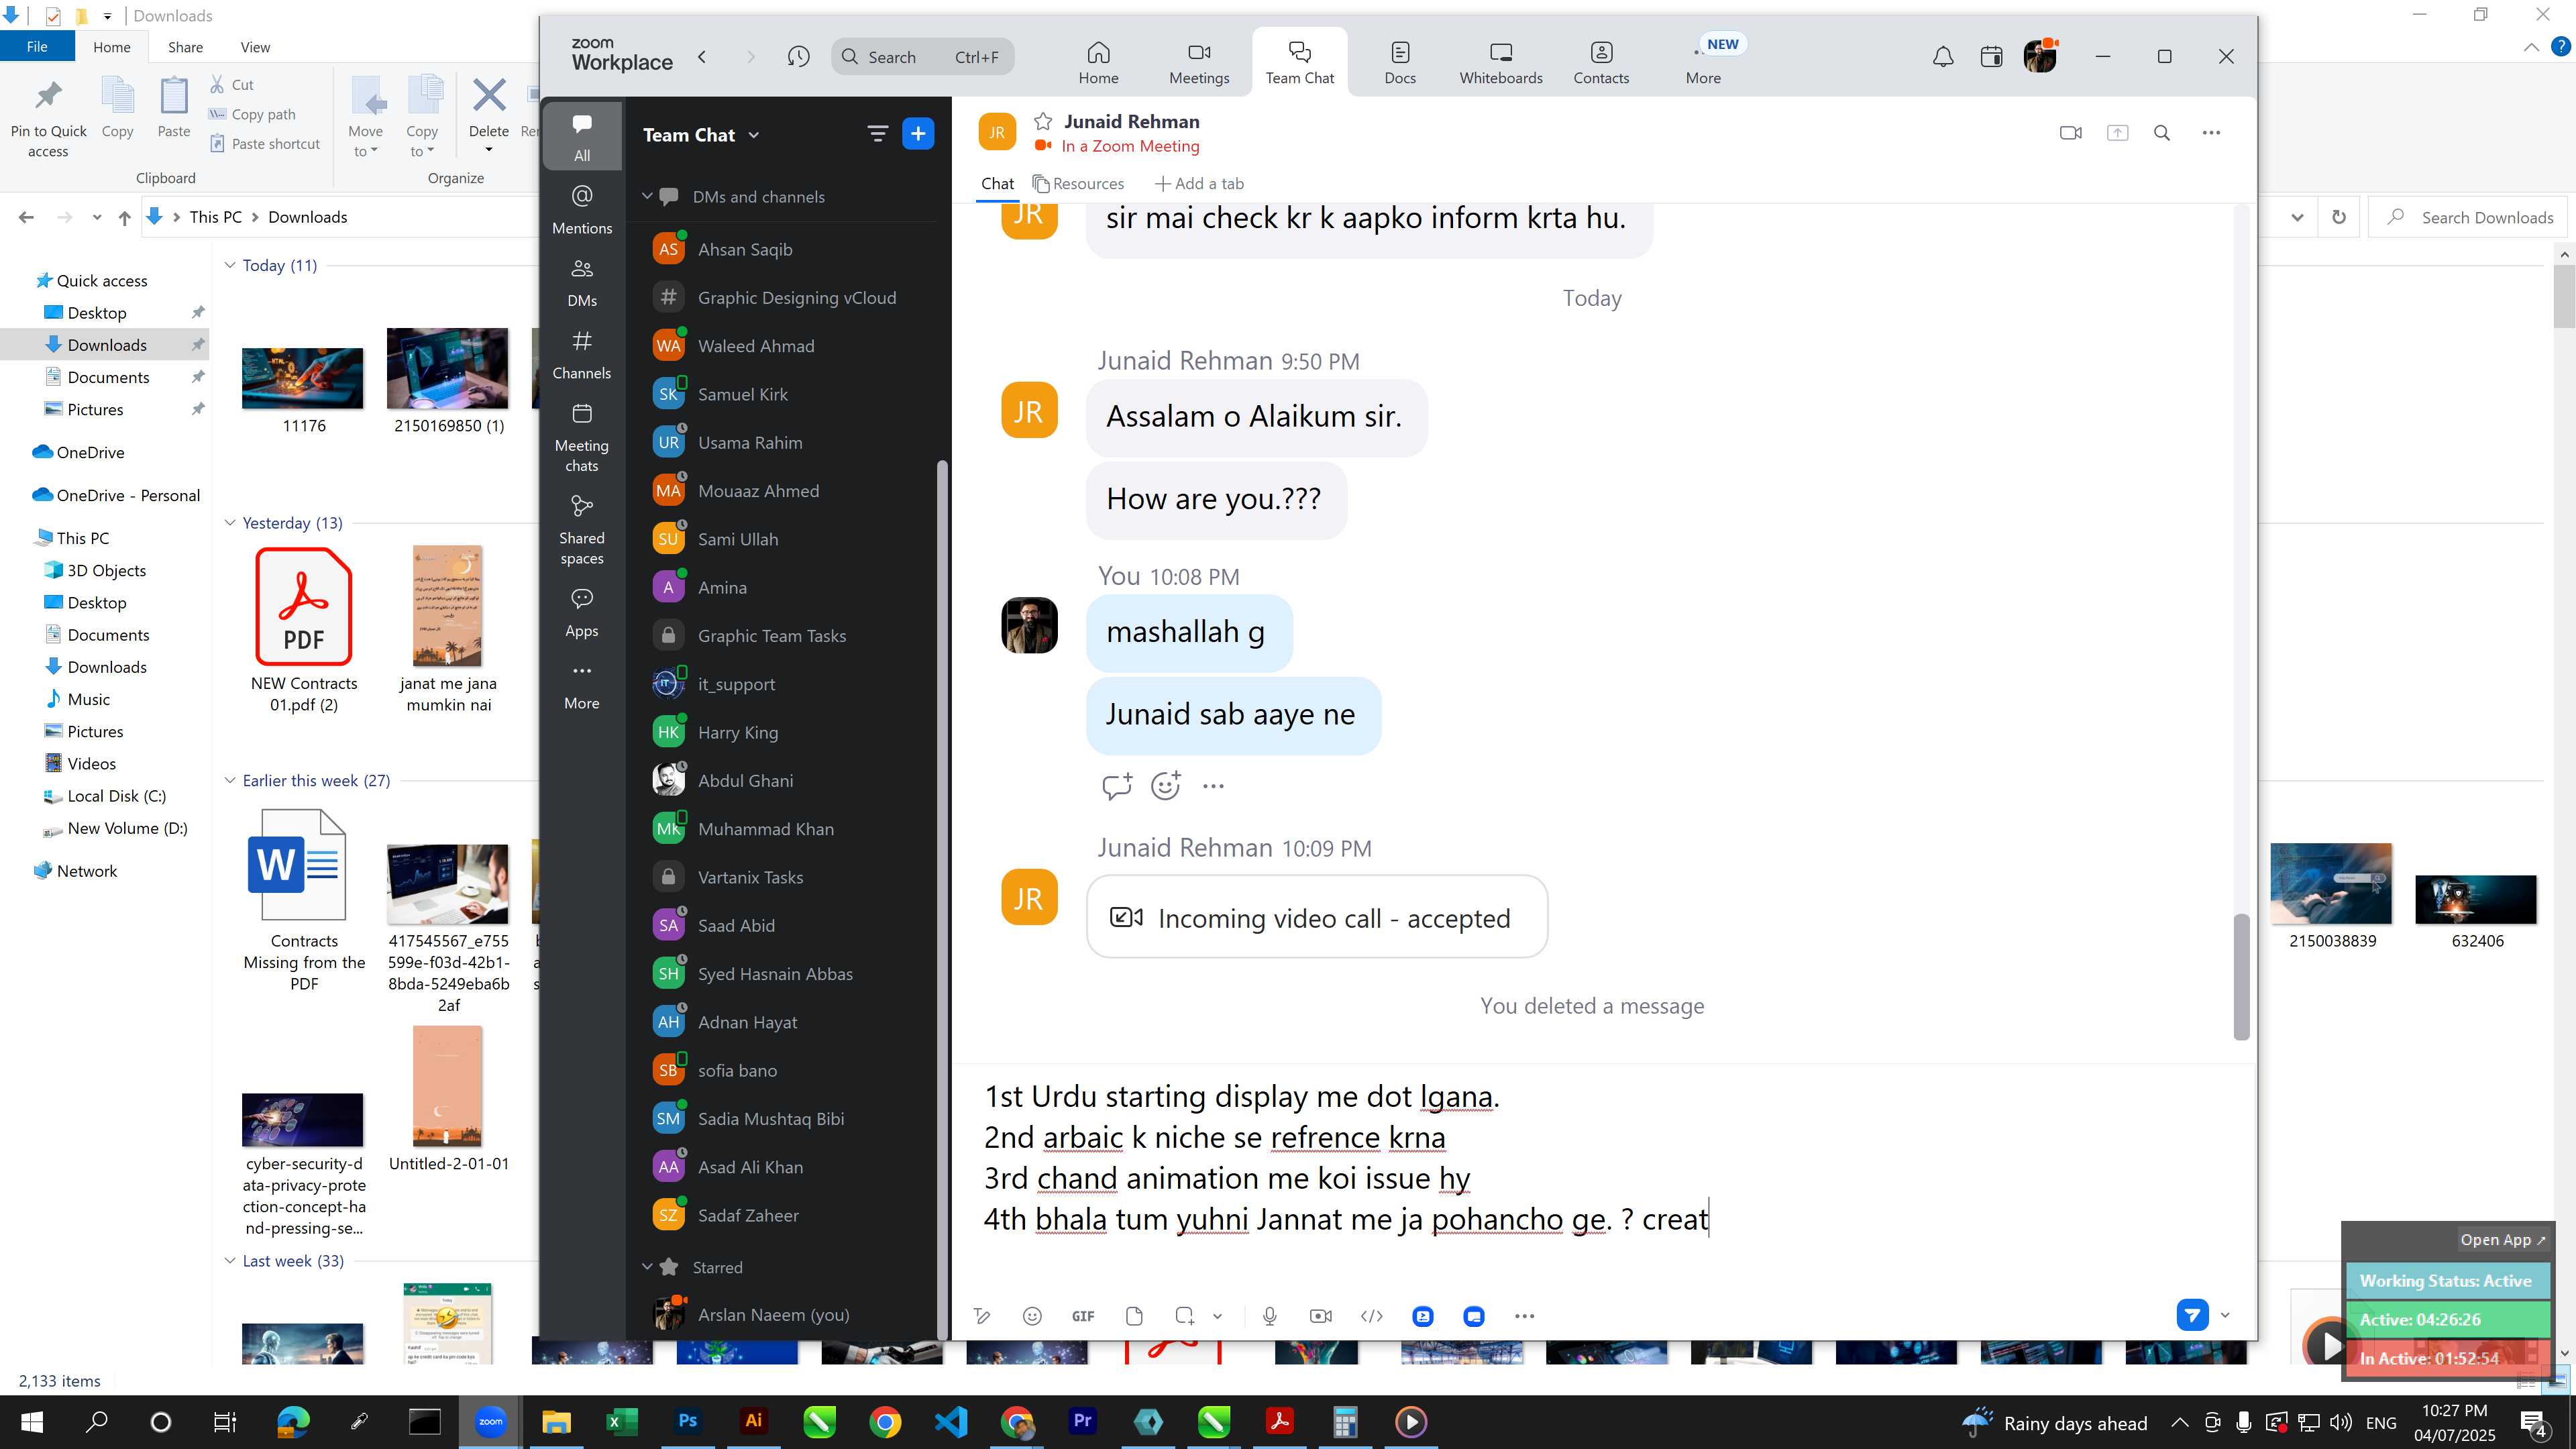
Task: Open DMs in Zoom sidebar
Action: click(x=582, y=283)
